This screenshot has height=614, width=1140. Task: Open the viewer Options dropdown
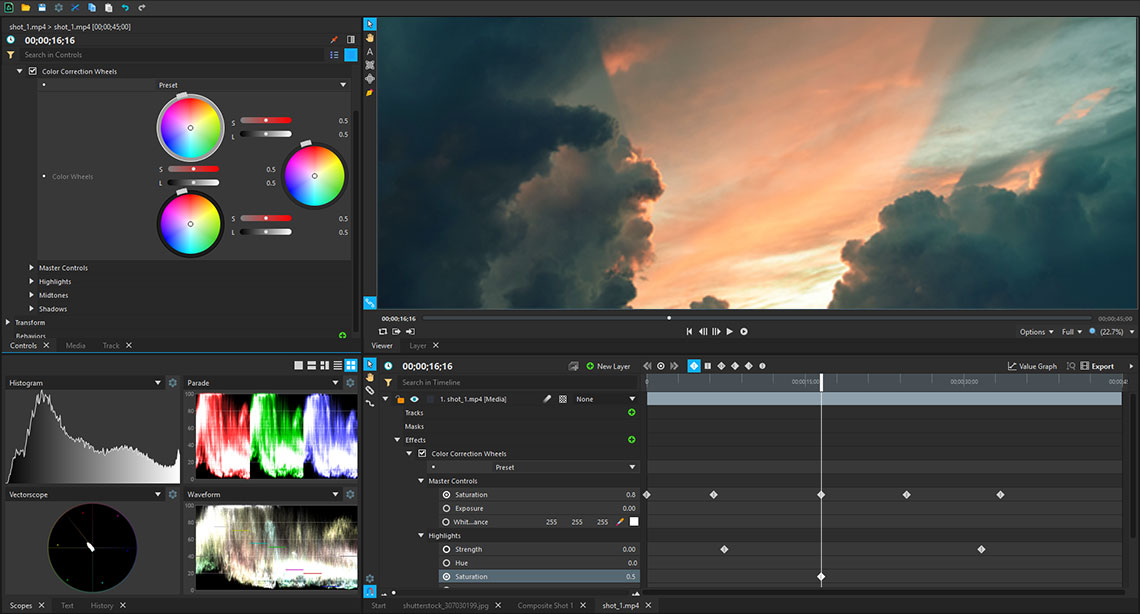[1036, 331]
